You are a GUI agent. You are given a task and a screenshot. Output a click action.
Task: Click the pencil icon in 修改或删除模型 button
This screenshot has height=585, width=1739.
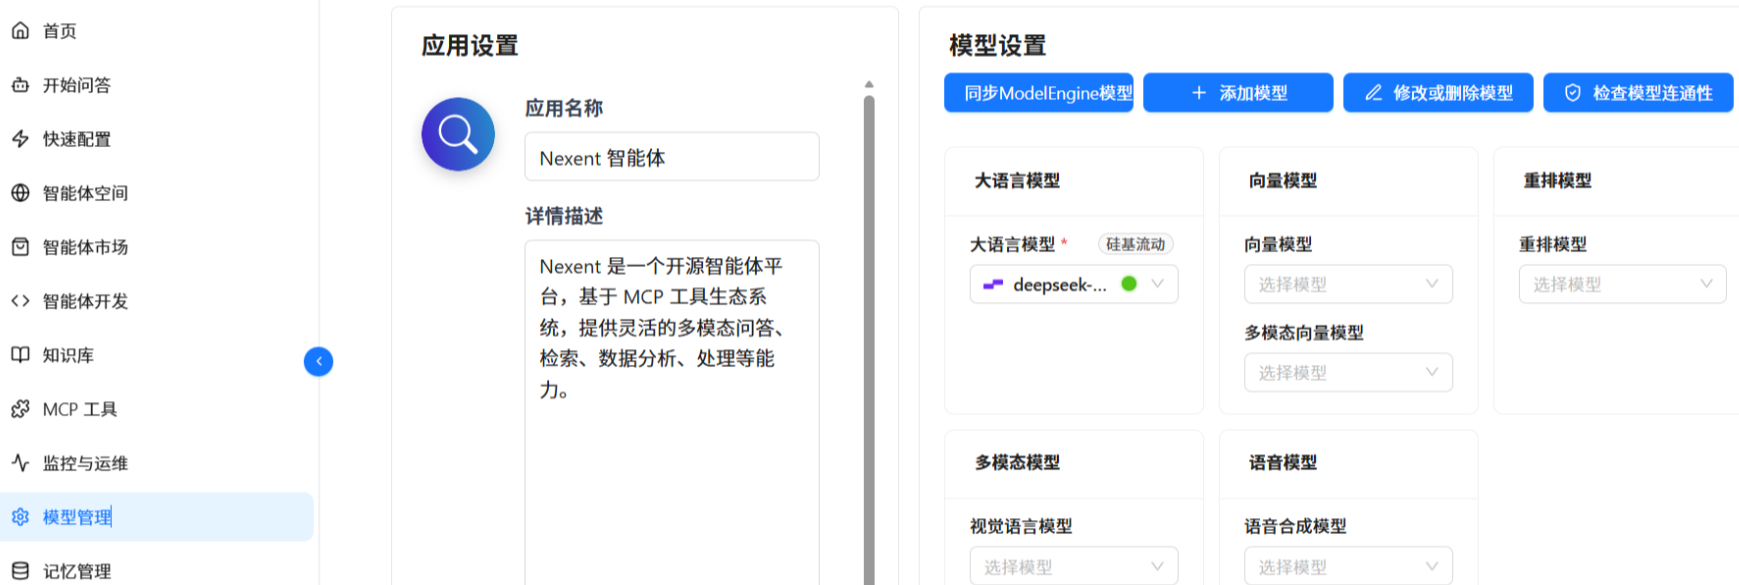pos(1373,93)
